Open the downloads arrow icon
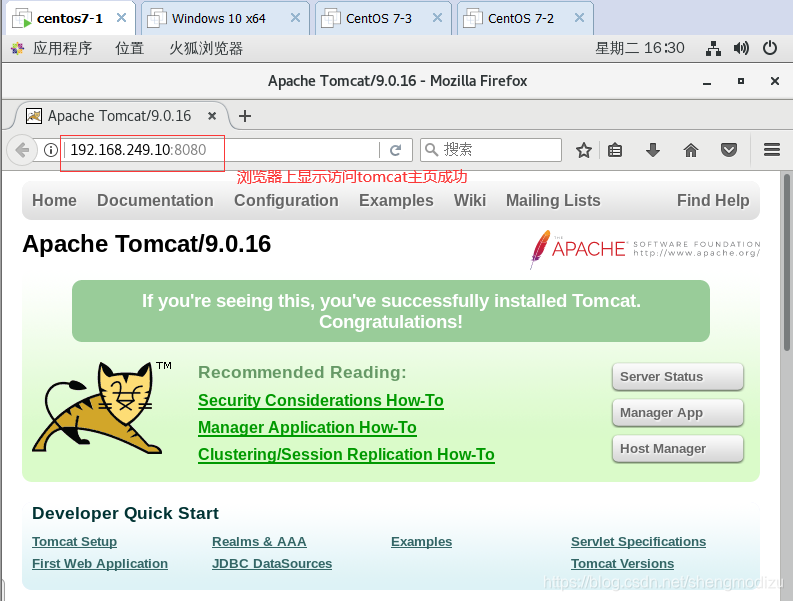The width and height of the screenshot is (793, 601). tap(653, 150)
